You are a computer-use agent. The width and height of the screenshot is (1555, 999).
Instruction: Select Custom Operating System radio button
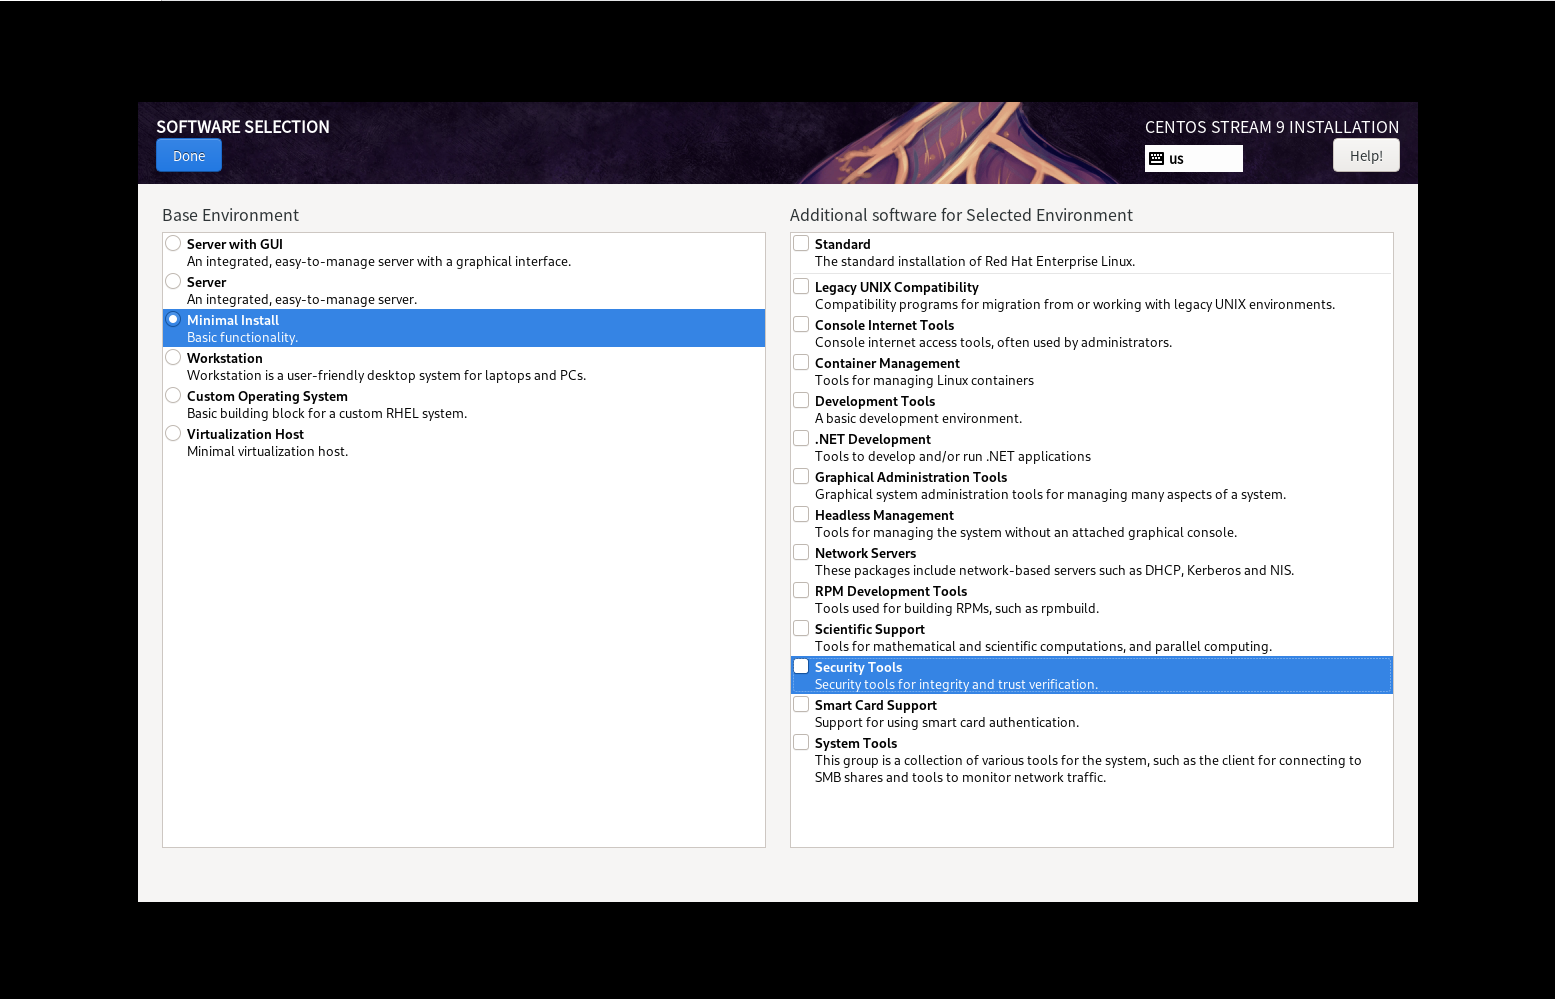(x=173, y=395)
